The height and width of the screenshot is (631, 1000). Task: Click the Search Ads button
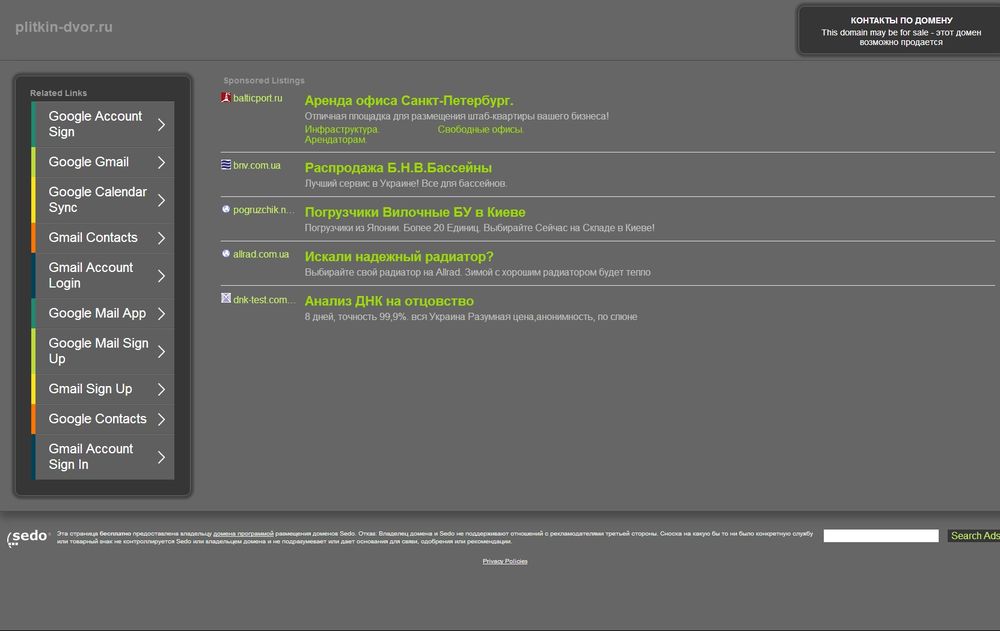point(974,535)
